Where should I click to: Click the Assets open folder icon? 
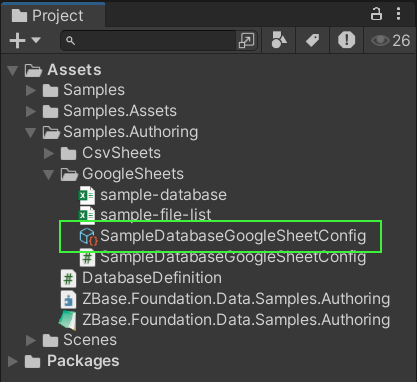click(x=33, y=70)
